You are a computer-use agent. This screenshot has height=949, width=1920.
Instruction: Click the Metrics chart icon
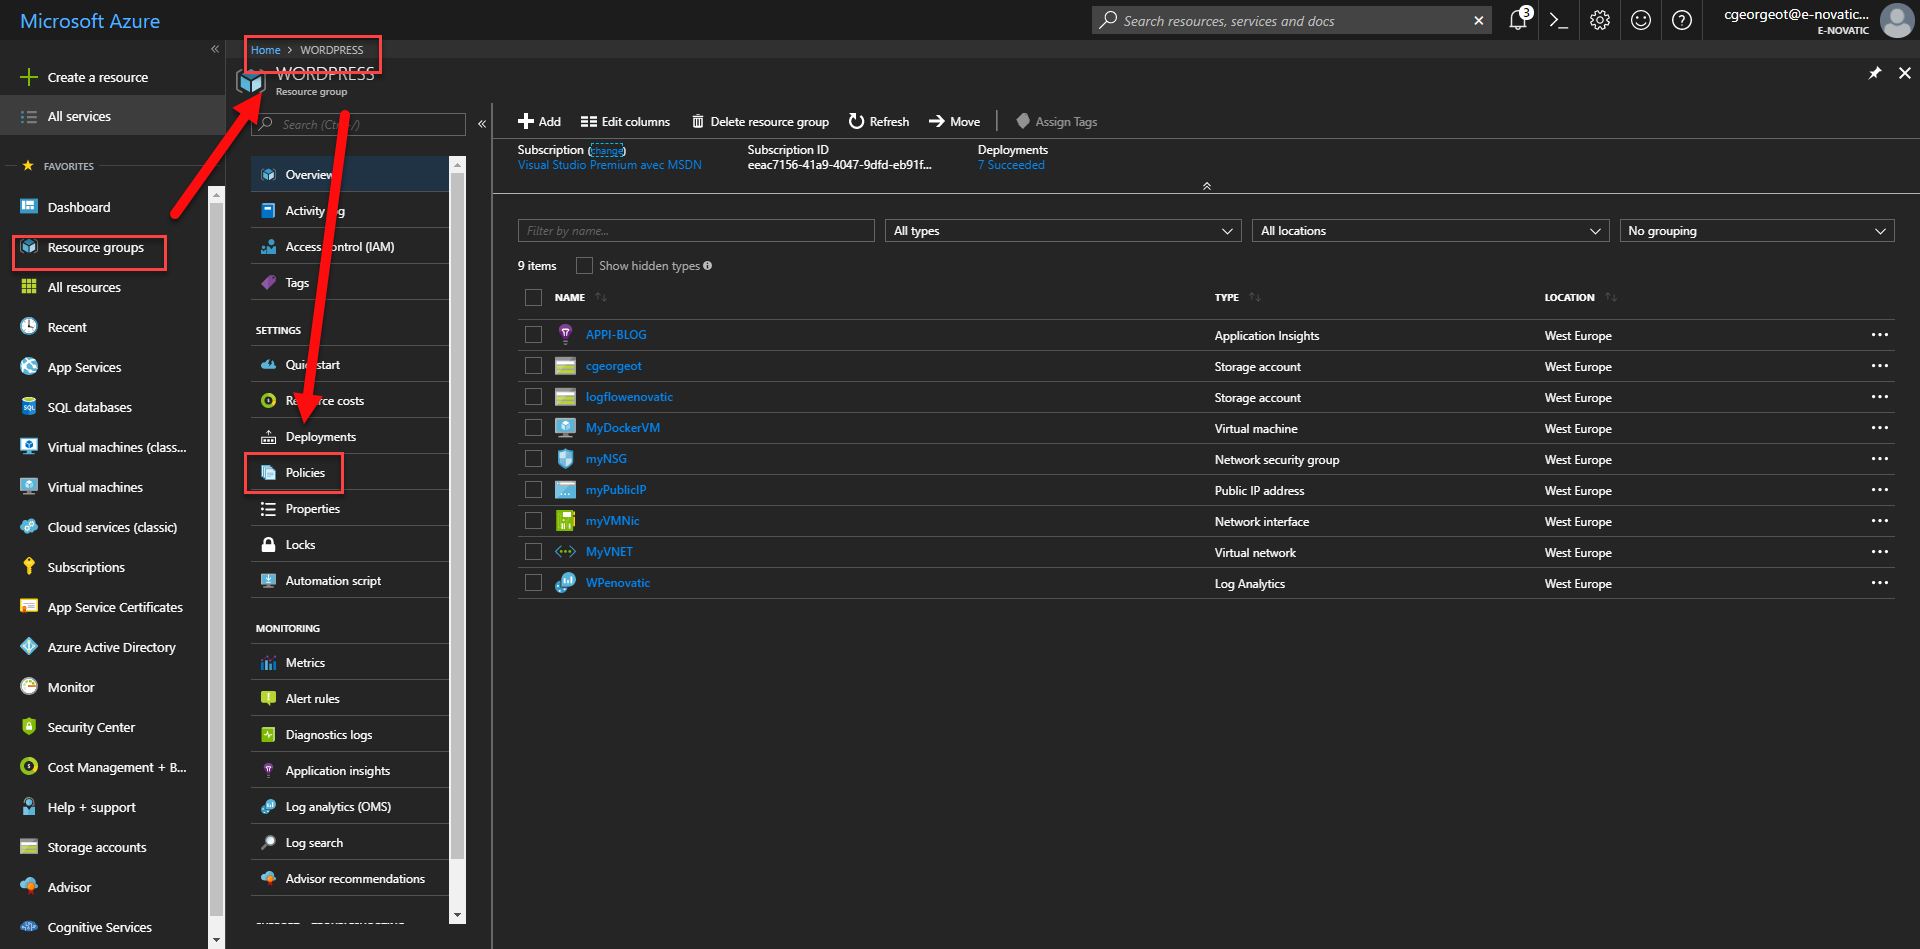268,663
